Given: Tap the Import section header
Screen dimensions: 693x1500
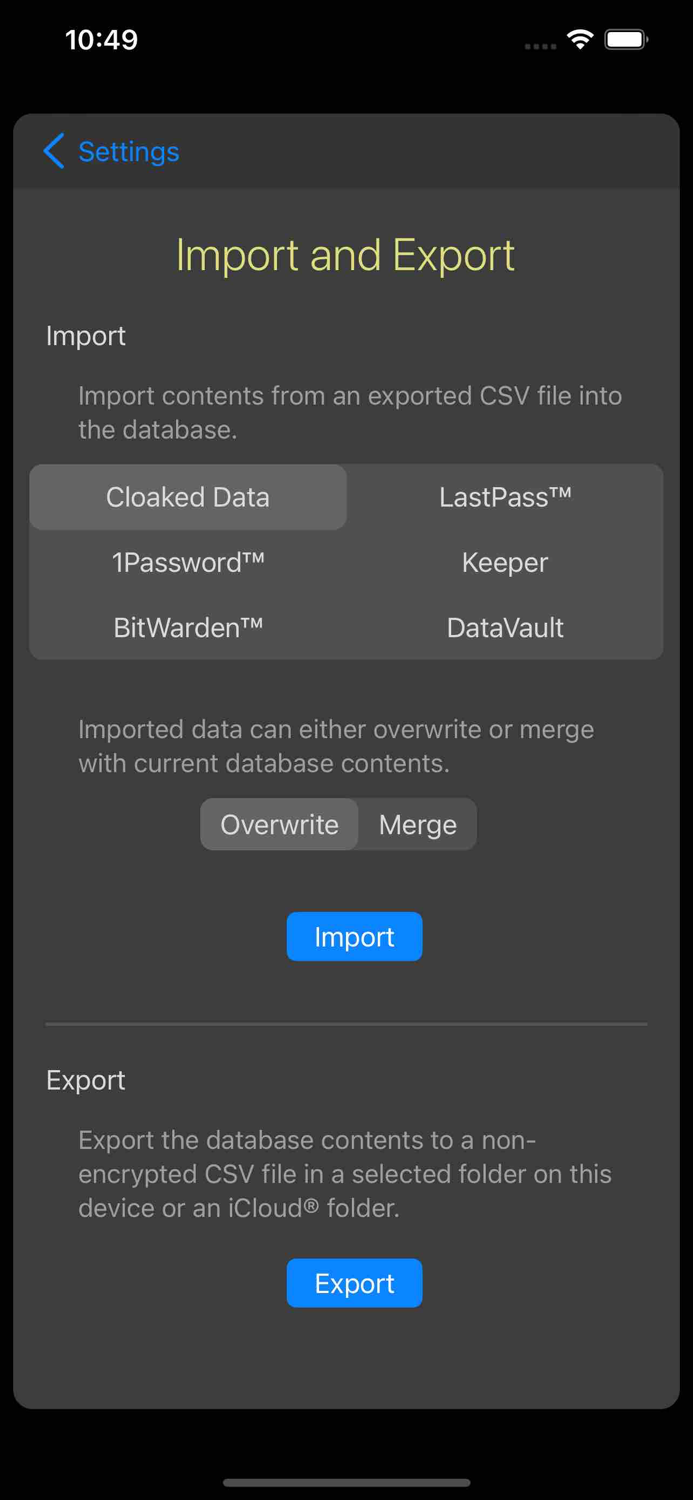Looking at the screenshot, I should [x=85, y=336].
